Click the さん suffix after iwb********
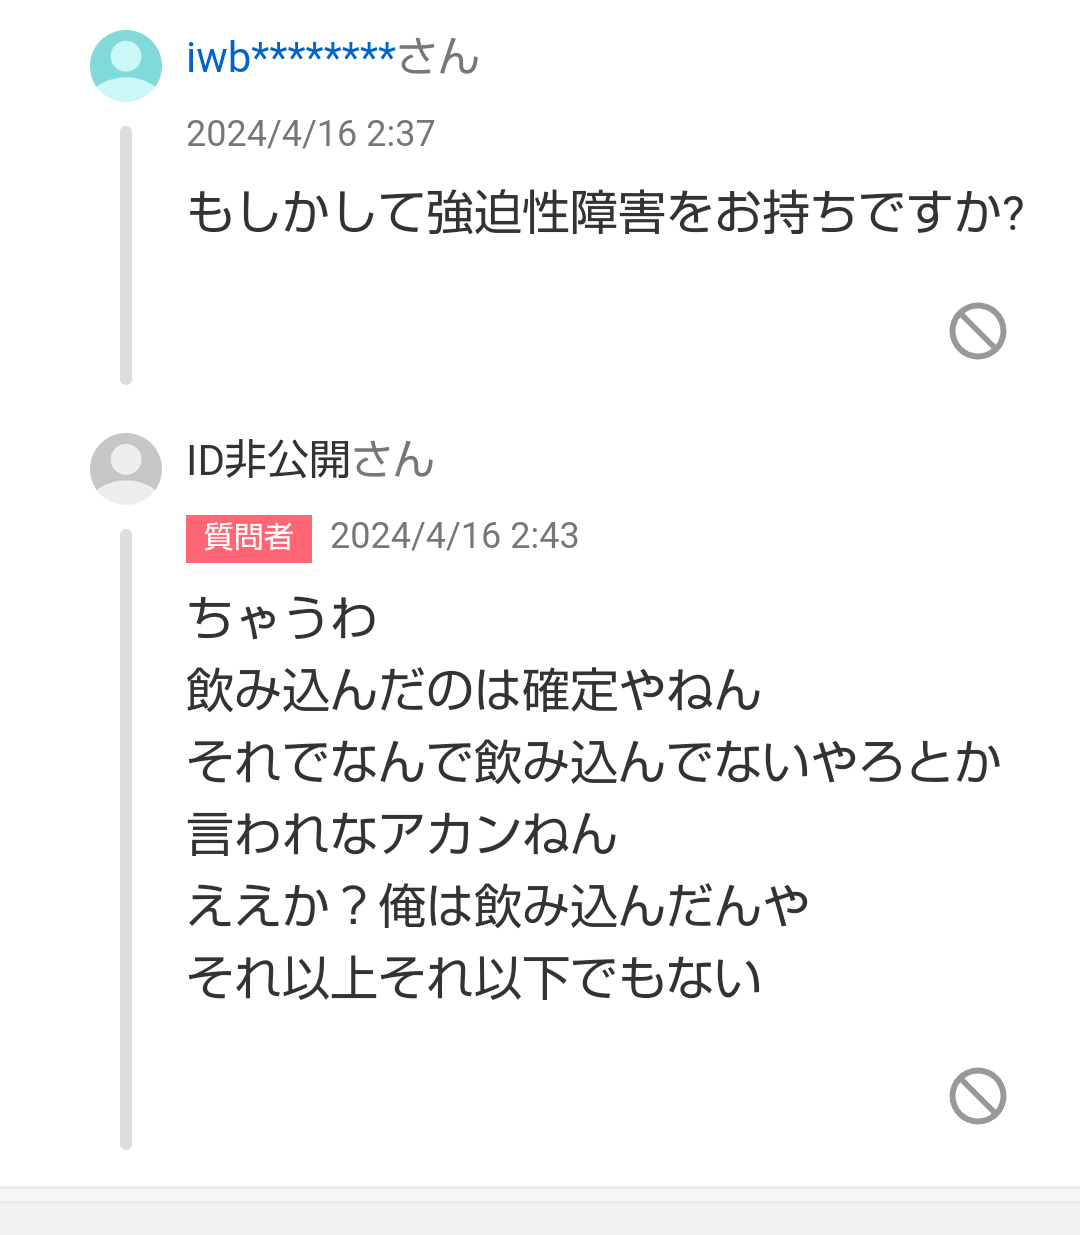 tap(439, 57)
